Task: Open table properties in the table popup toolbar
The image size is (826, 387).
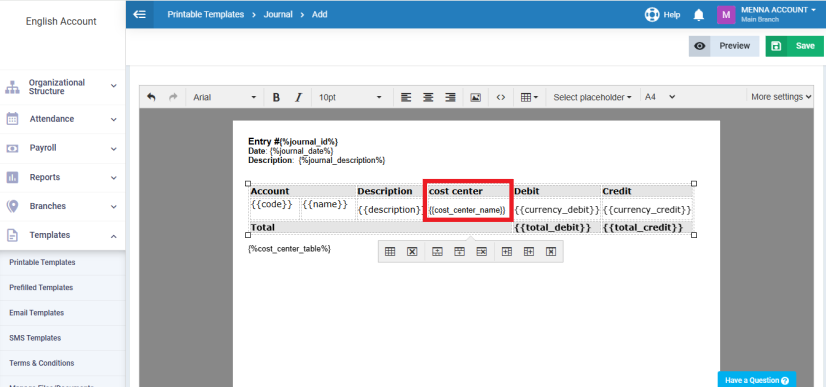Action: point(390,252)
